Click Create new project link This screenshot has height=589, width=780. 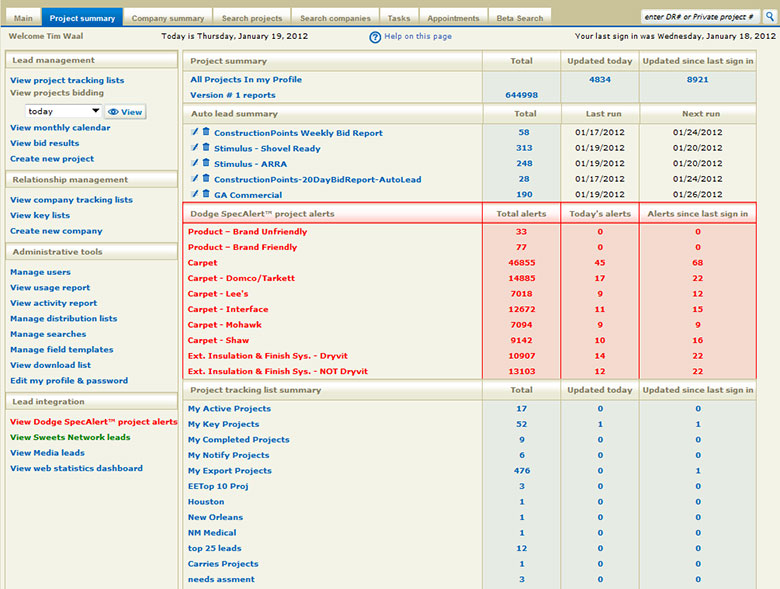[52, 159]
